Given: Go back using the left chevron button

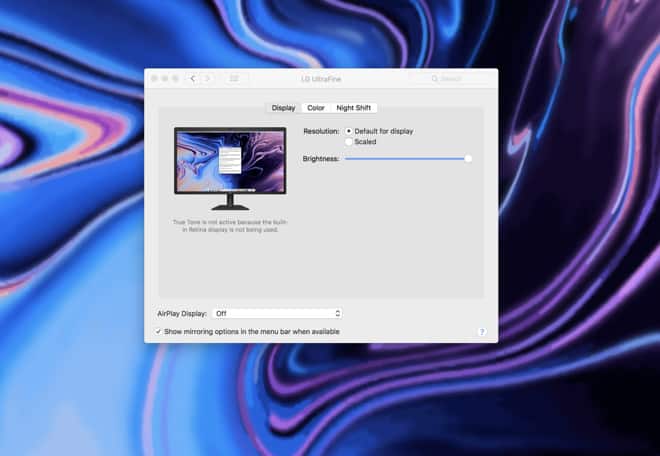Looking at the screenshot, I should 193,78.
